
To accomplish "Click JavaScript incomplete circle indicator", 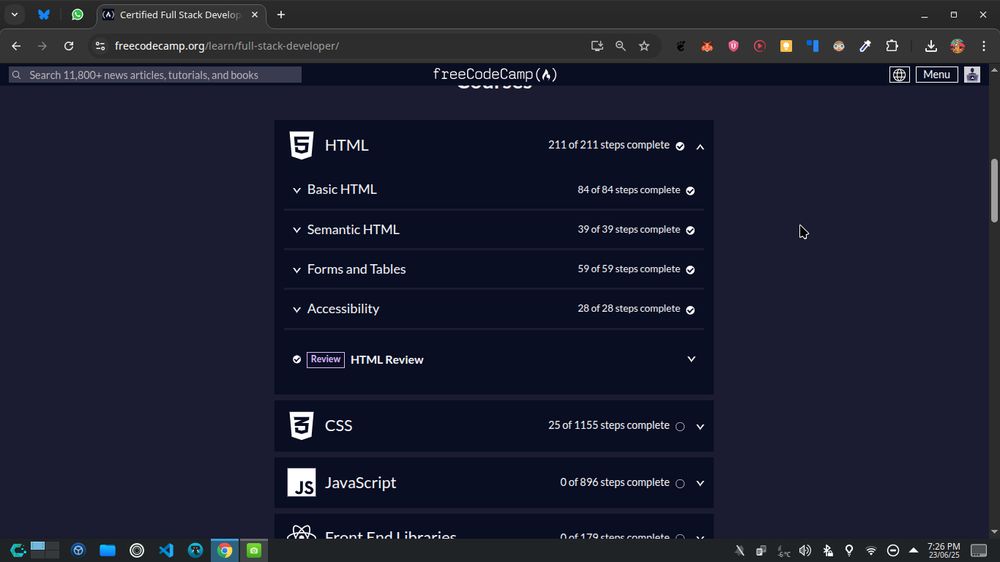I will tap(680, 484).
